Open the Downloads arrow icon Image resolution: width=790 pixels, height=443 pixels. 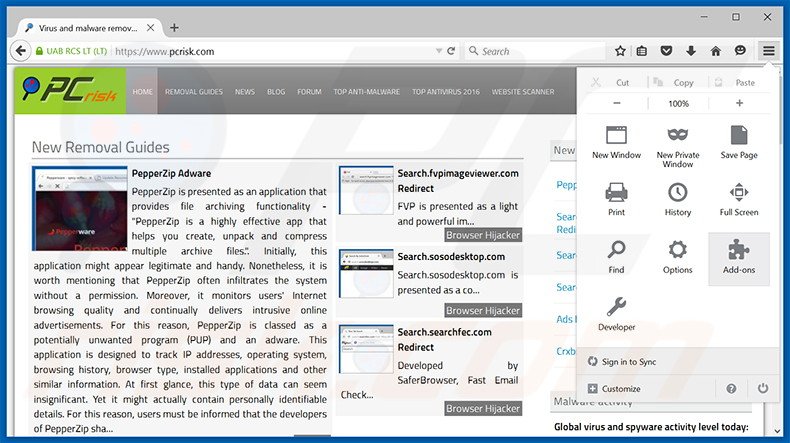coord(691,51)
